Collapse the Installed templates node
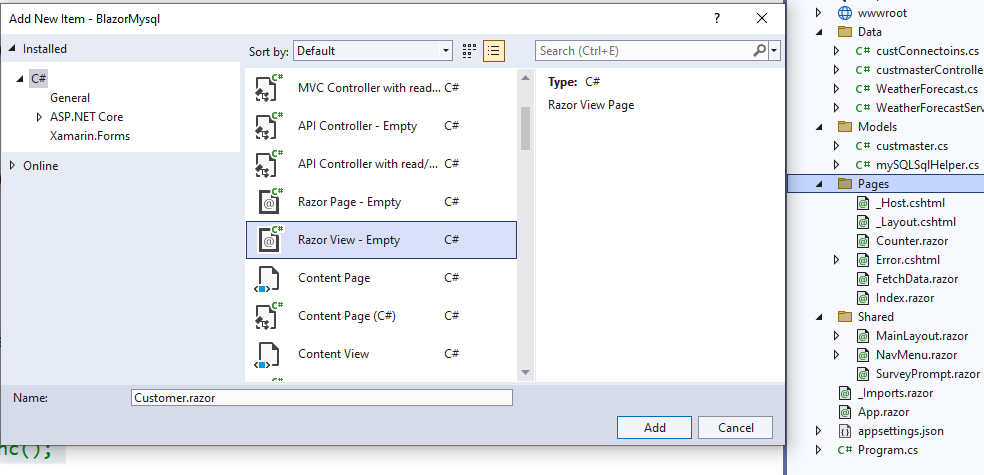The image size is (984, 475). 13,49
